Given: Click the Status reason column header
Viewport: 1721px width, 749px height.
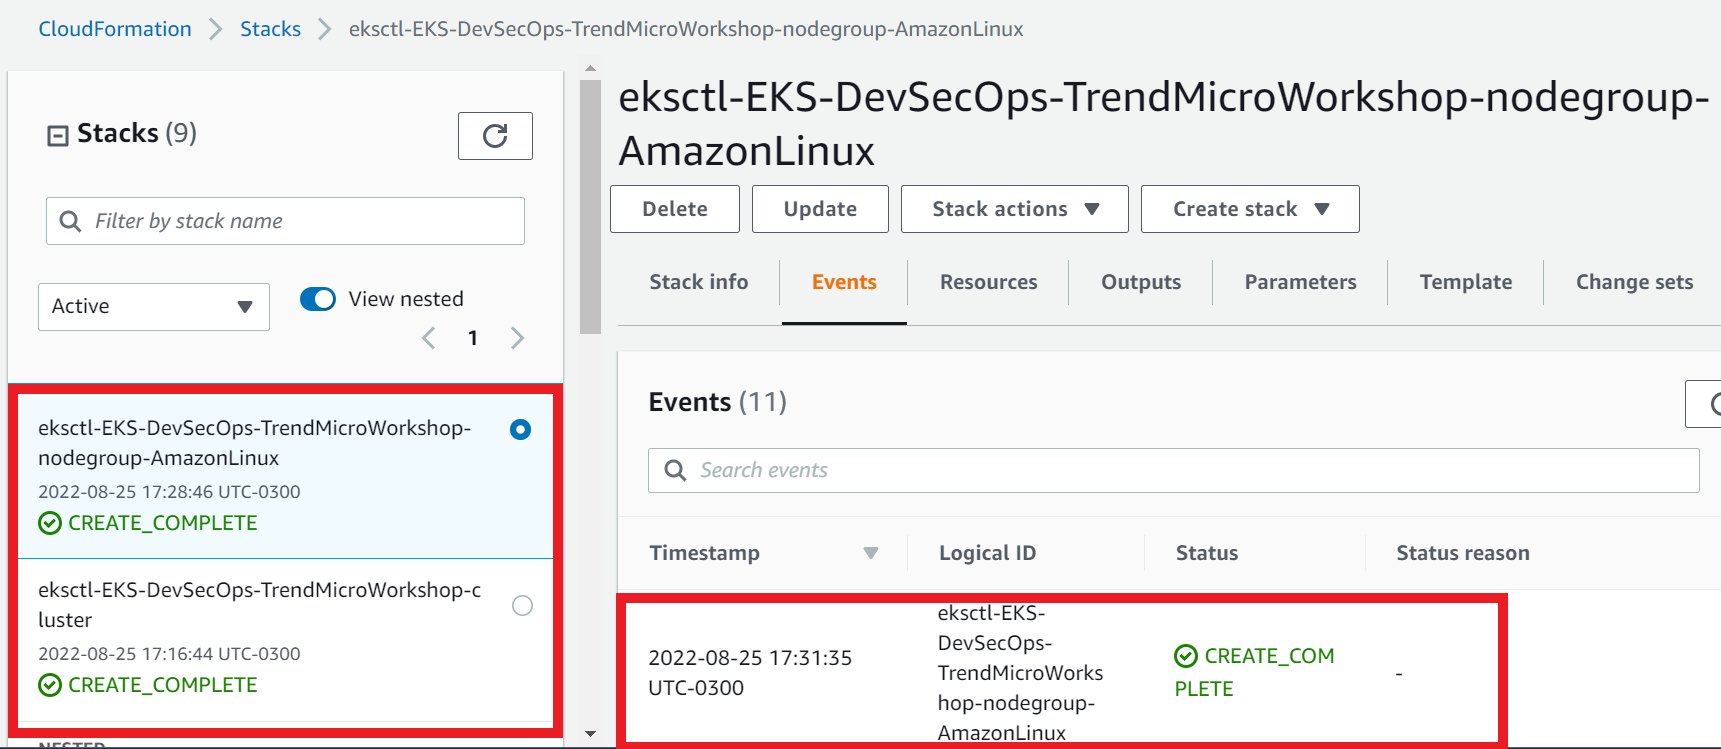Looking at the screenshot, I should tap(1463, 553).
